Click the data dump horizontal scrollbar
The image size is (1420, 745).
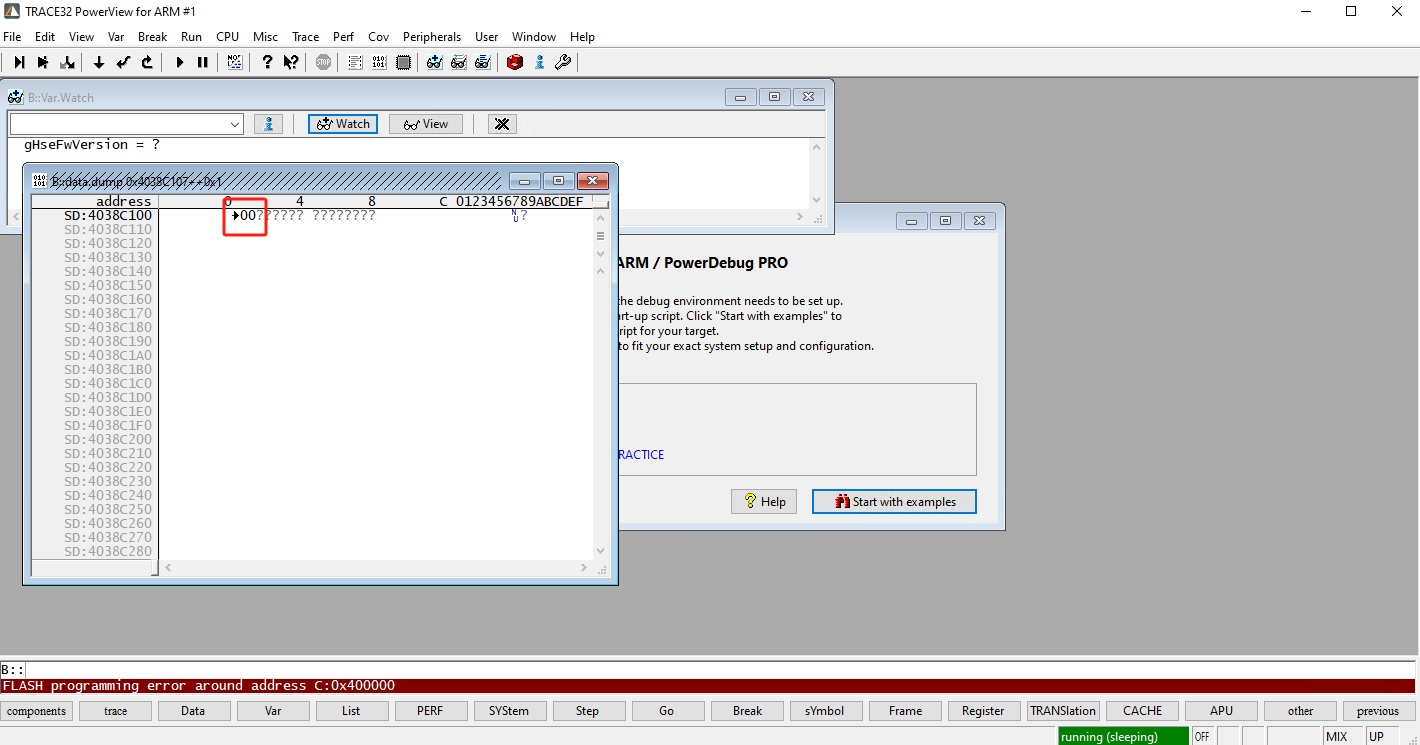376,568
